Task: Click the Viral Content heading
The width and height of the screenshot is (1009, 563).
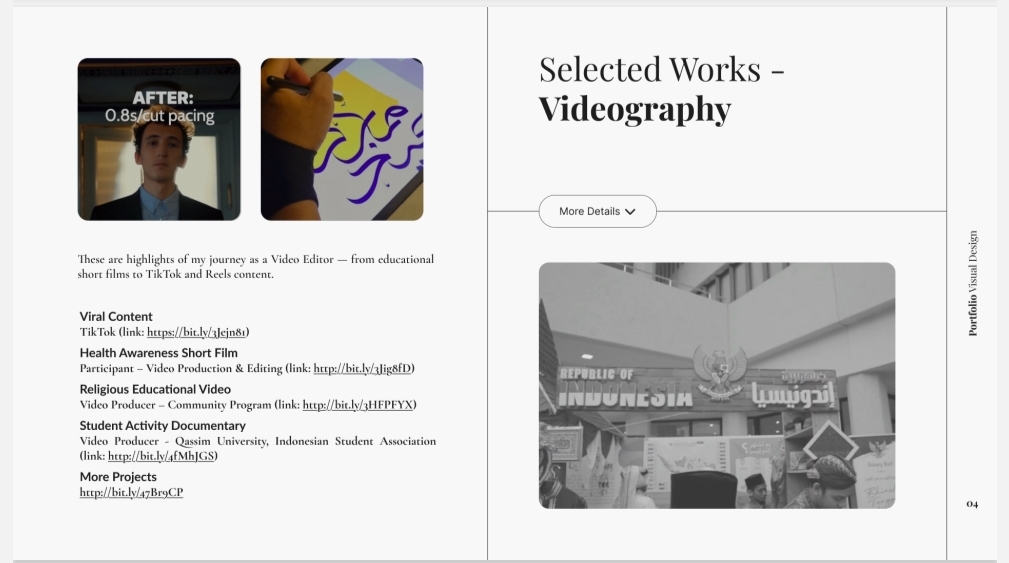Action: coord(116,317)
